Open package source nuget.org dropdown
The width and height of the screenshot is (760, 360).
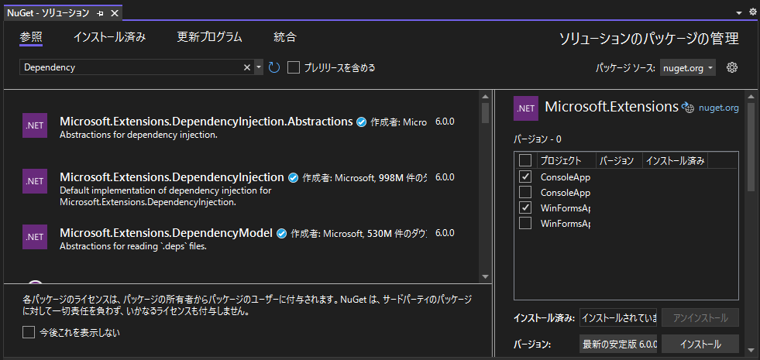(x=688, y=68)
